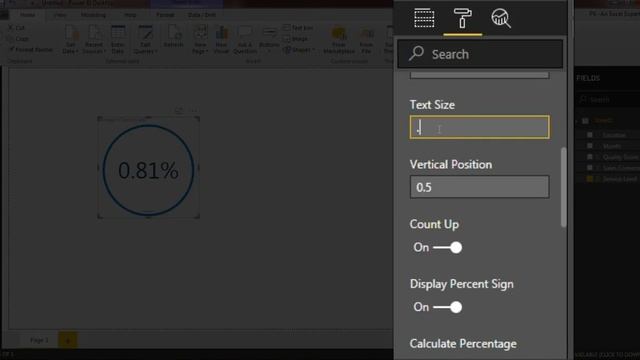Select the Format paint roller icon
The width and height of the screenshot is (640, 360).
[x=462, y=18]
